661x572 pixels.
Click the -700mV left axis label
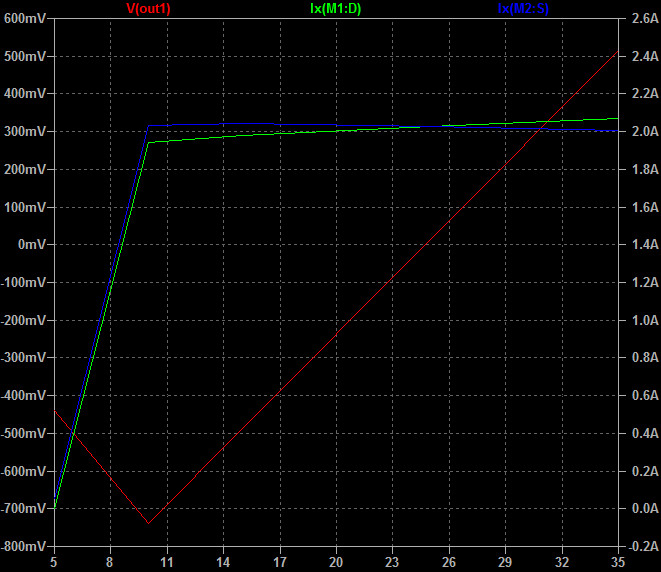point(23,508)
